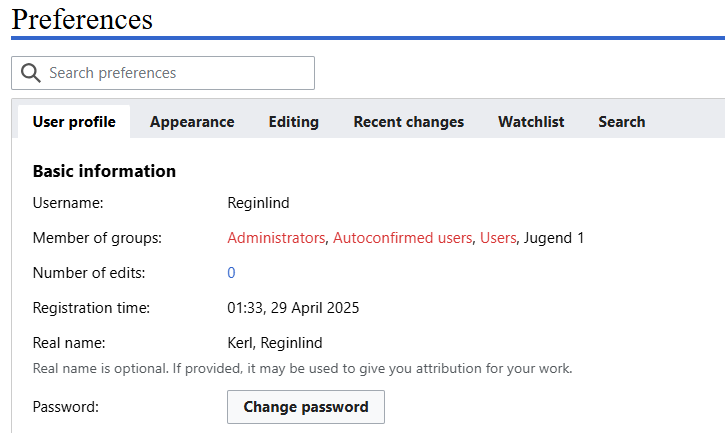Switch to the Search tab
Image resolution: width=725 pixels, height=433 pixels.
pyautogui.click(x=621, y=122)
